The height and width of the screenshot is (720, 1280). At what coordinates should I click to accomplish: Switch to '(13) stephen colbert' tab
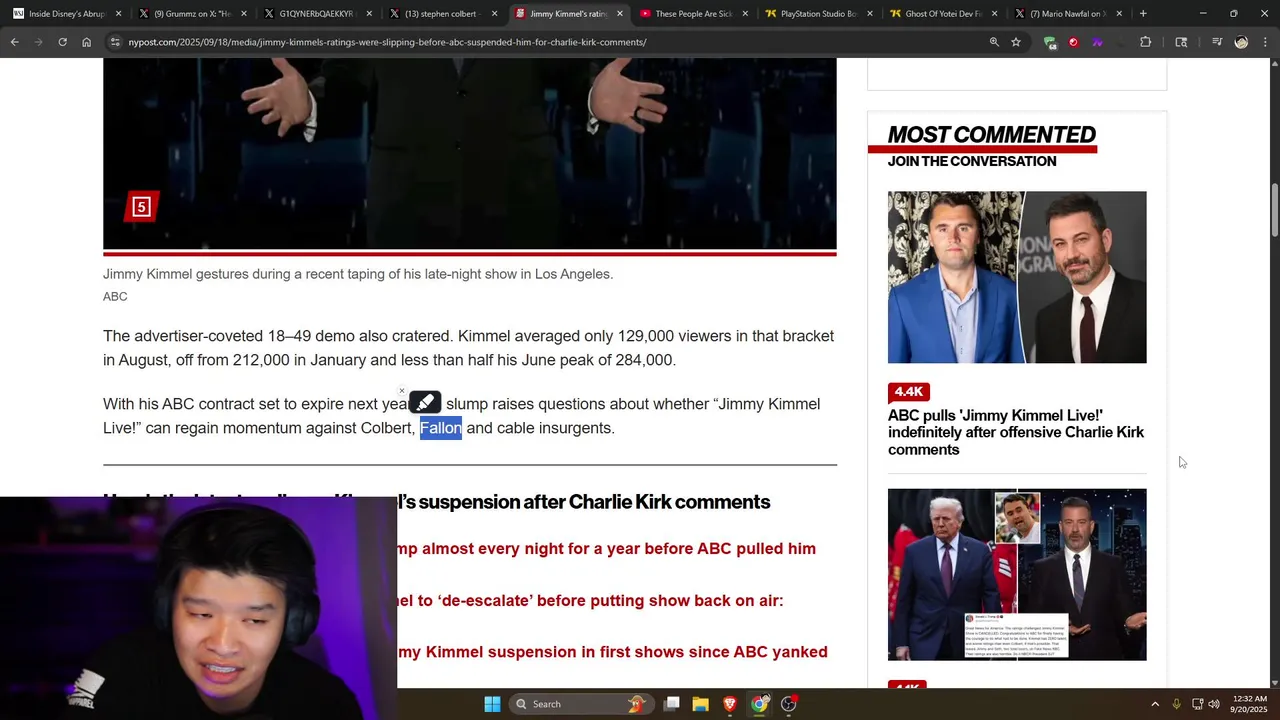pyautogui.click(x=441, y=14)
